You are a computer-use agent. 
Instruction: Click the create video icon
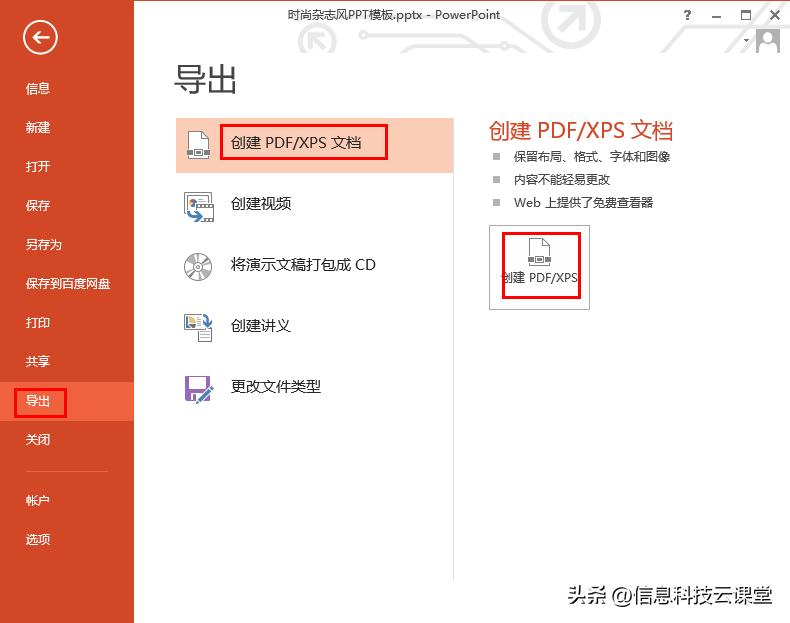199,206
